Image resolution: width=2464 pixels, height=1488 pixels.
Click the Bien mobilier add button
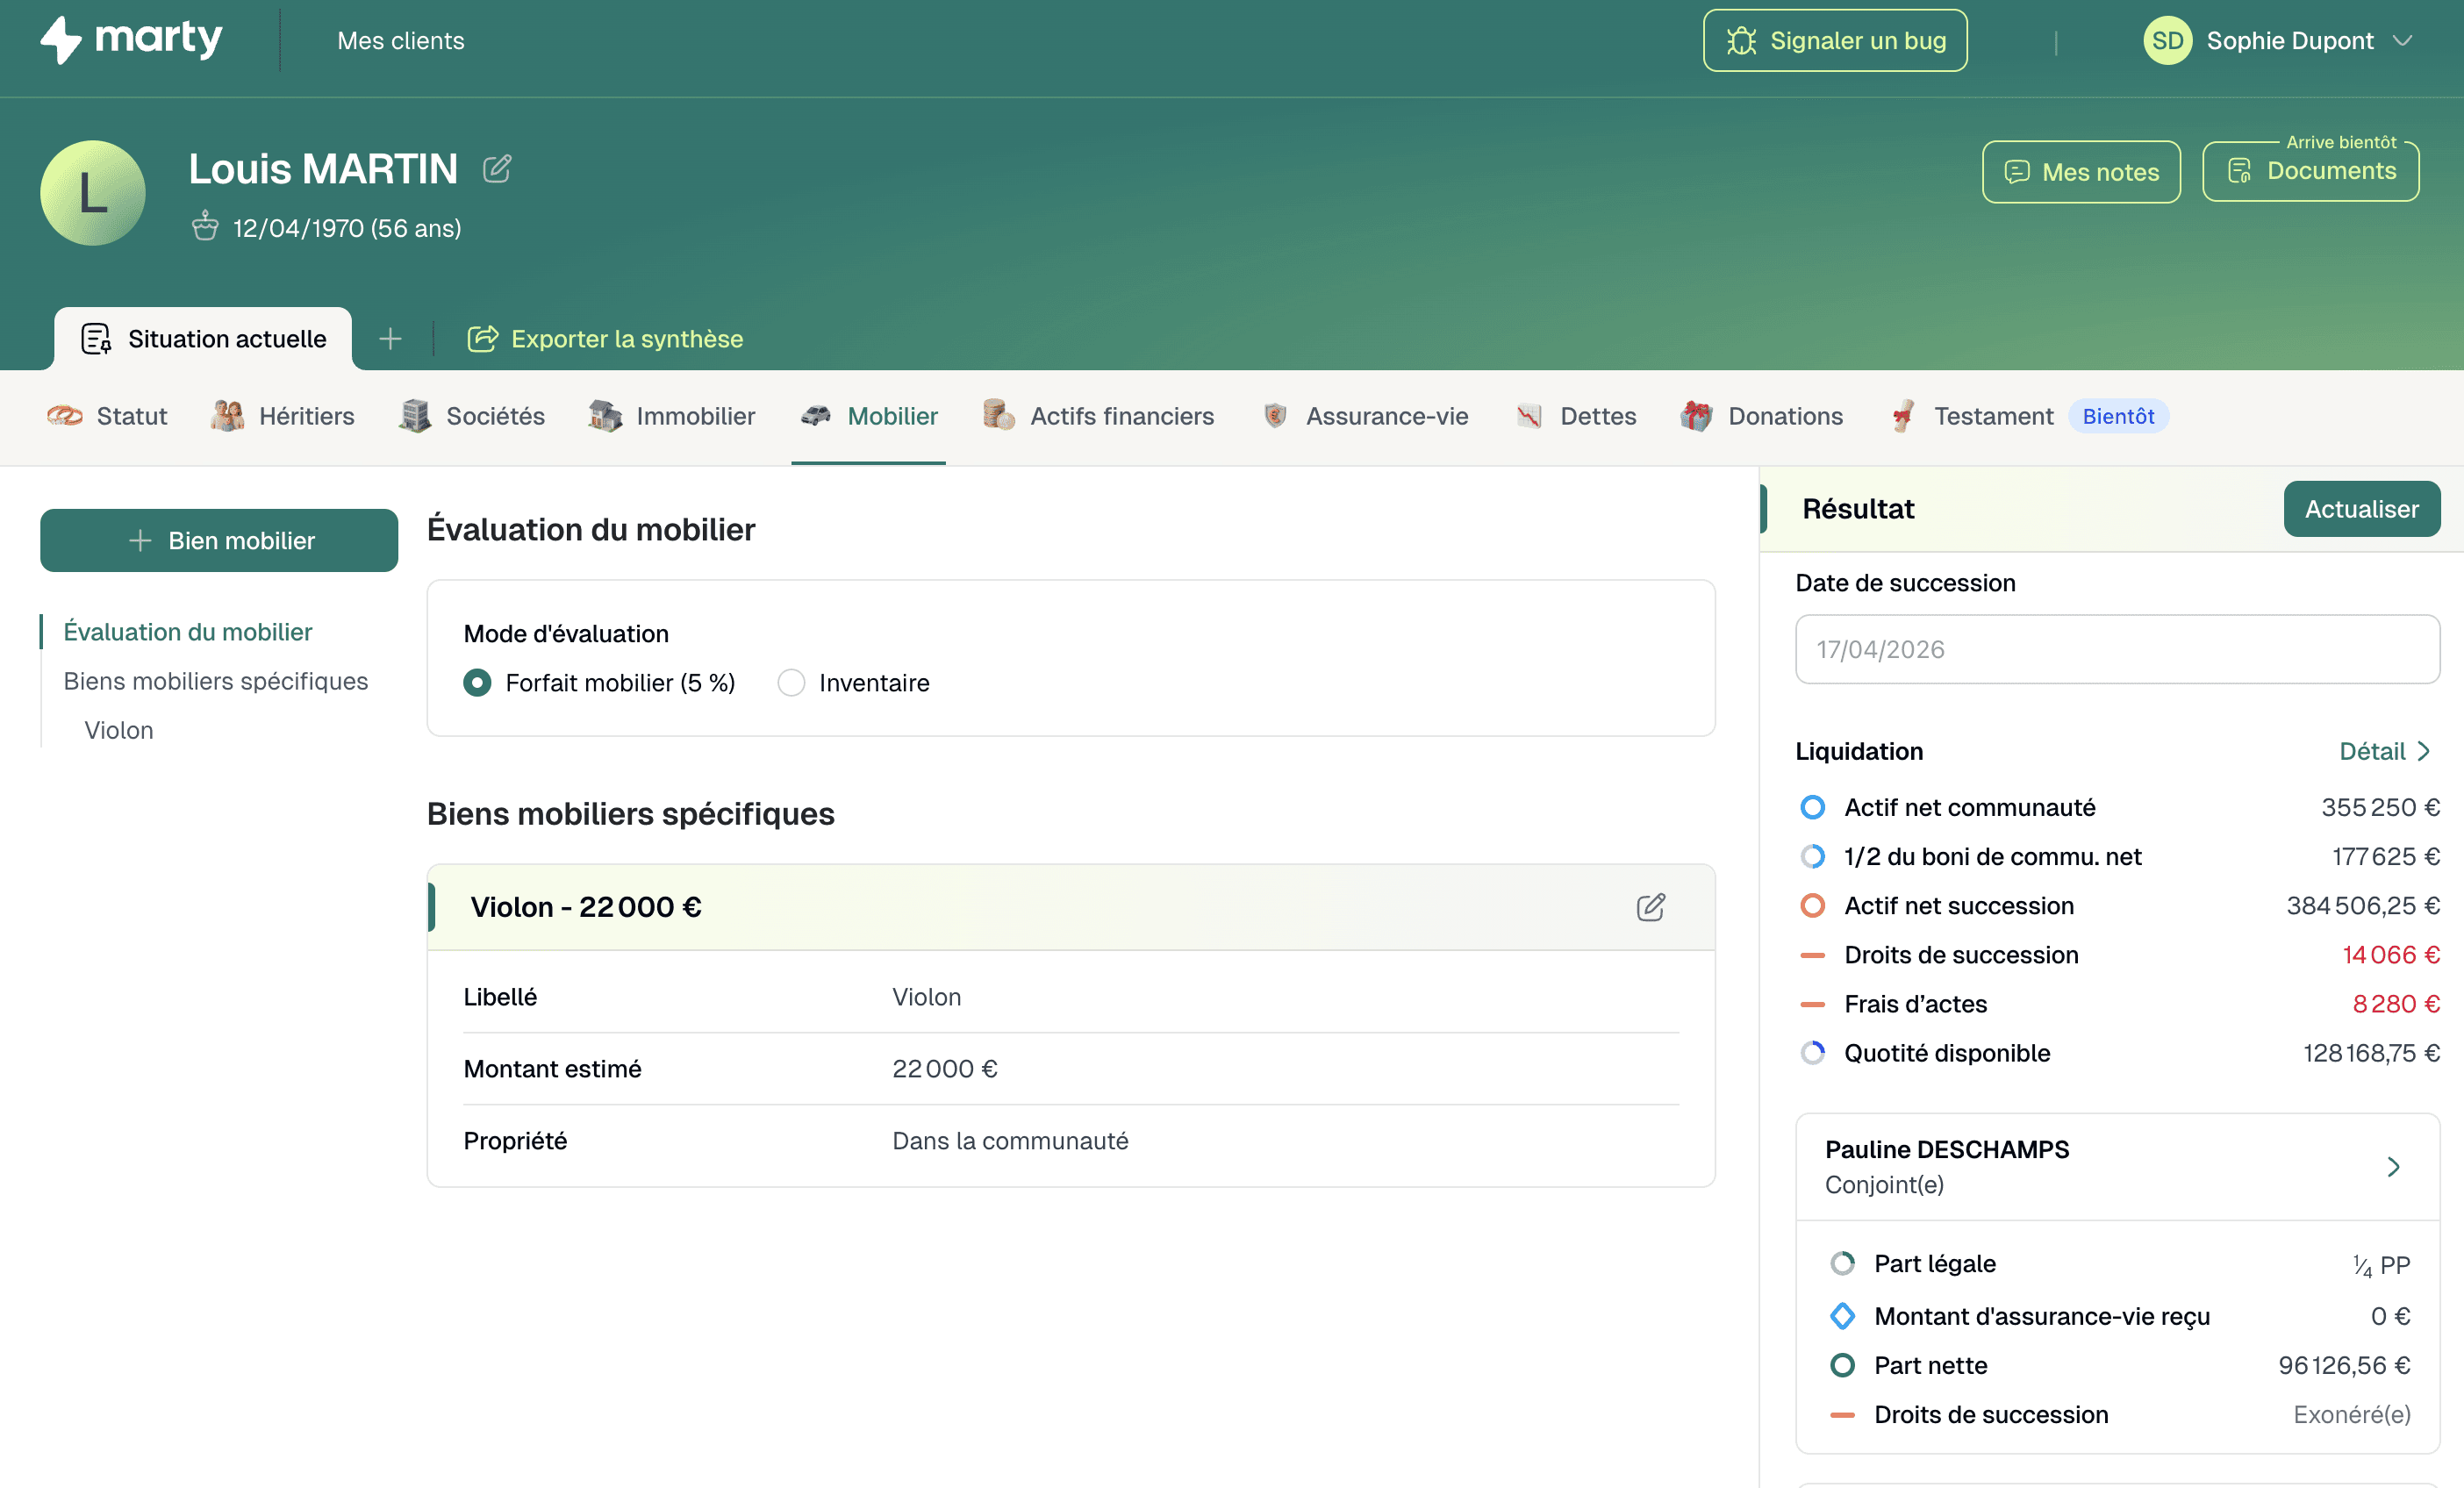(x=219, y=541)
